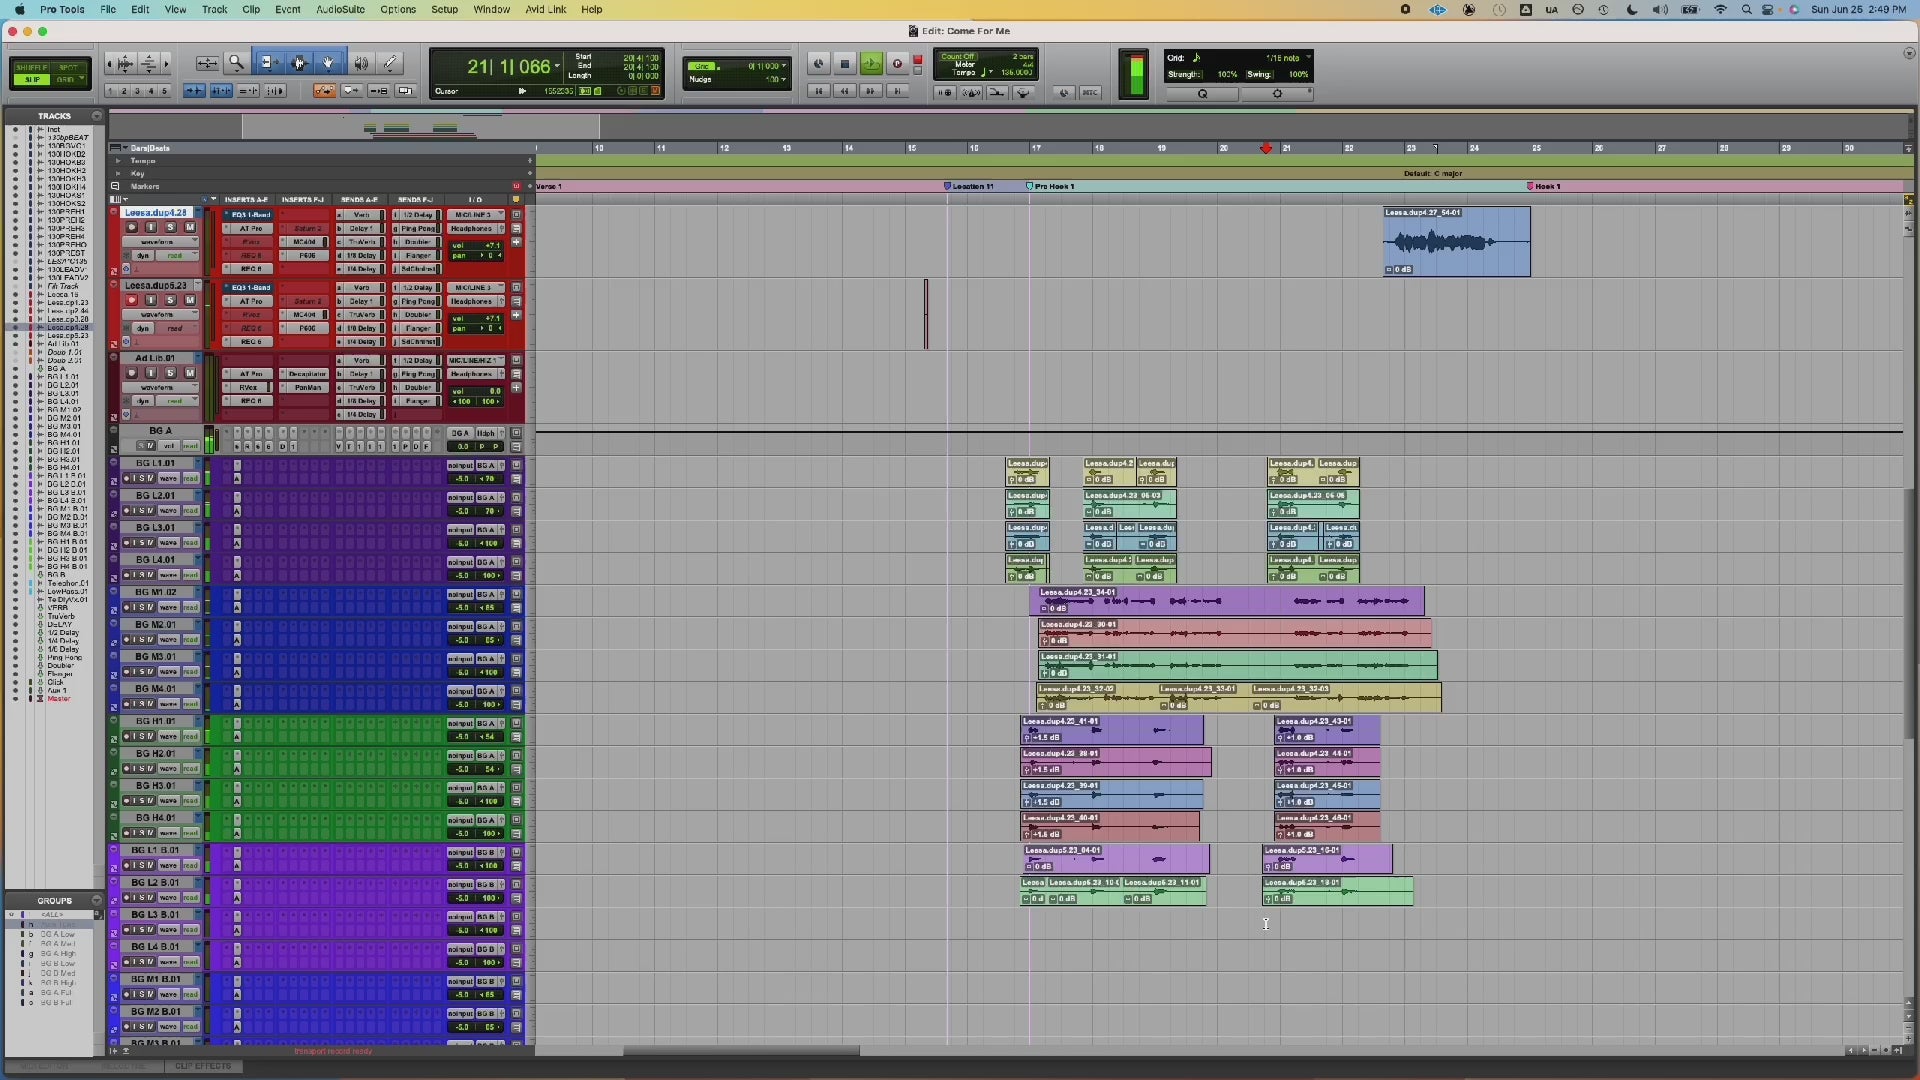Select the Pencil tool

click(x=391, y=63)
